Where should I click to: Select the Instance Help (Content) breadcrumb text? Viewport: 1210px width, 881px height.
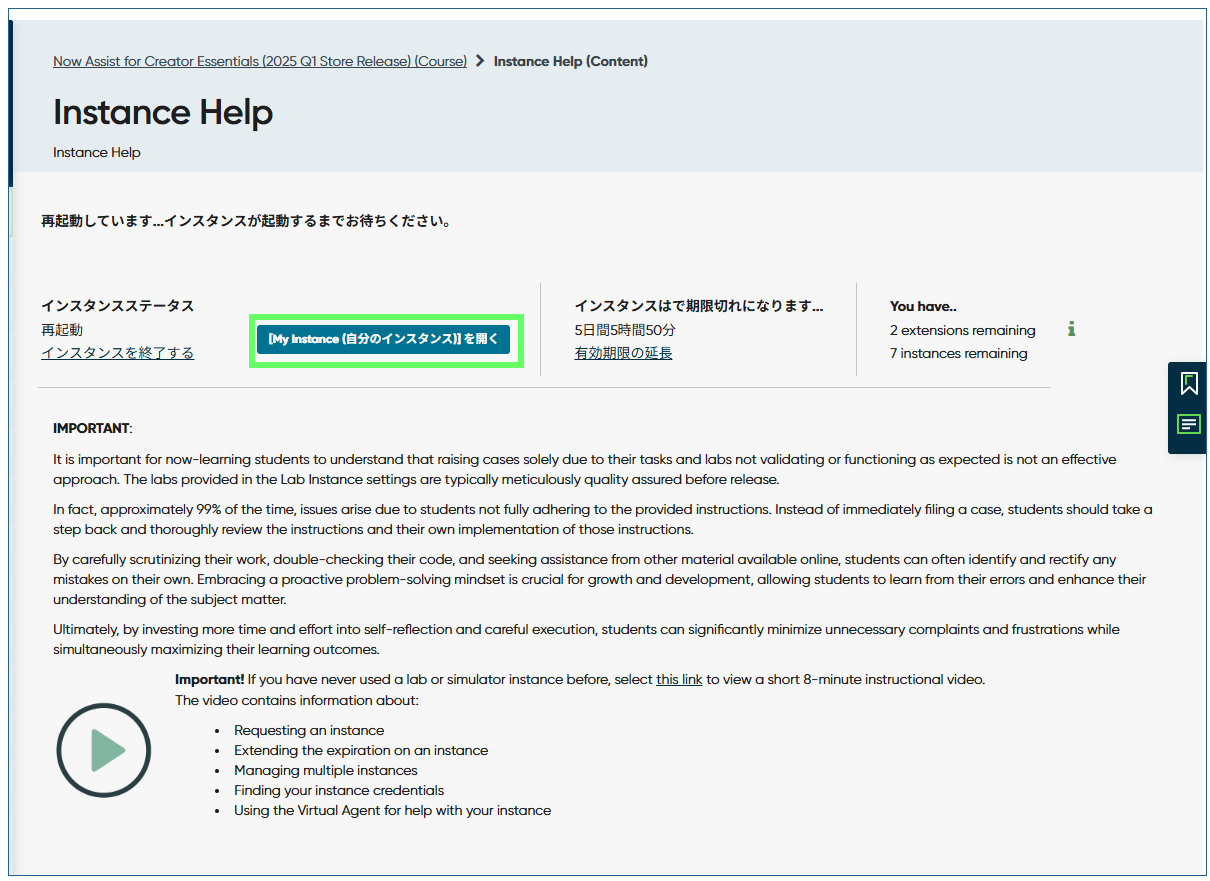tap(571, 61)
